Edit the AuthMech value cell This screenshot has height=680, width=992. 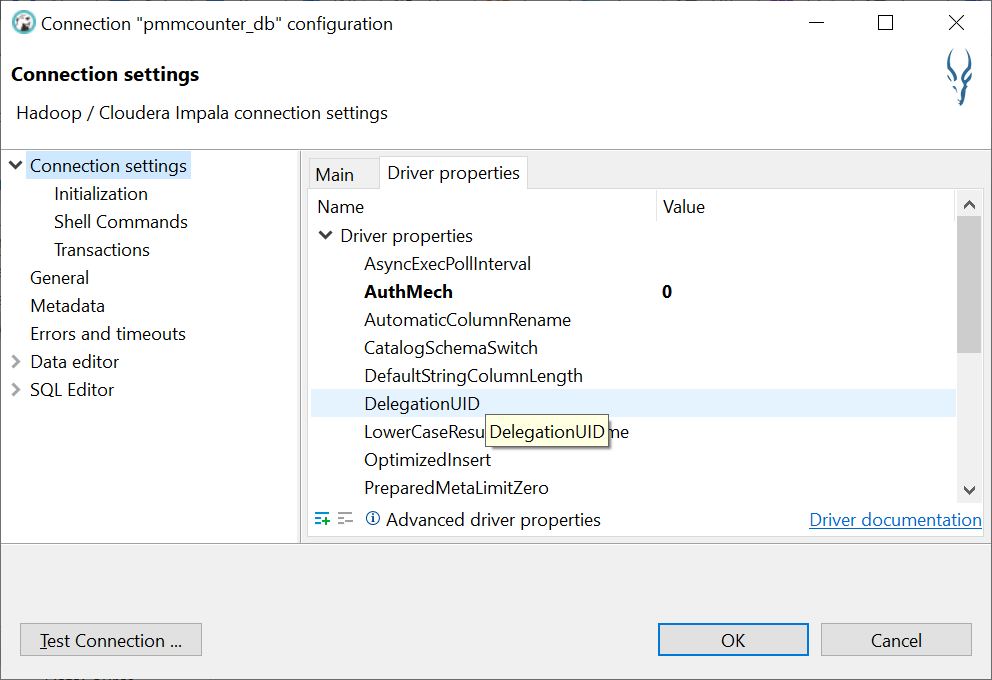point(800,292)
